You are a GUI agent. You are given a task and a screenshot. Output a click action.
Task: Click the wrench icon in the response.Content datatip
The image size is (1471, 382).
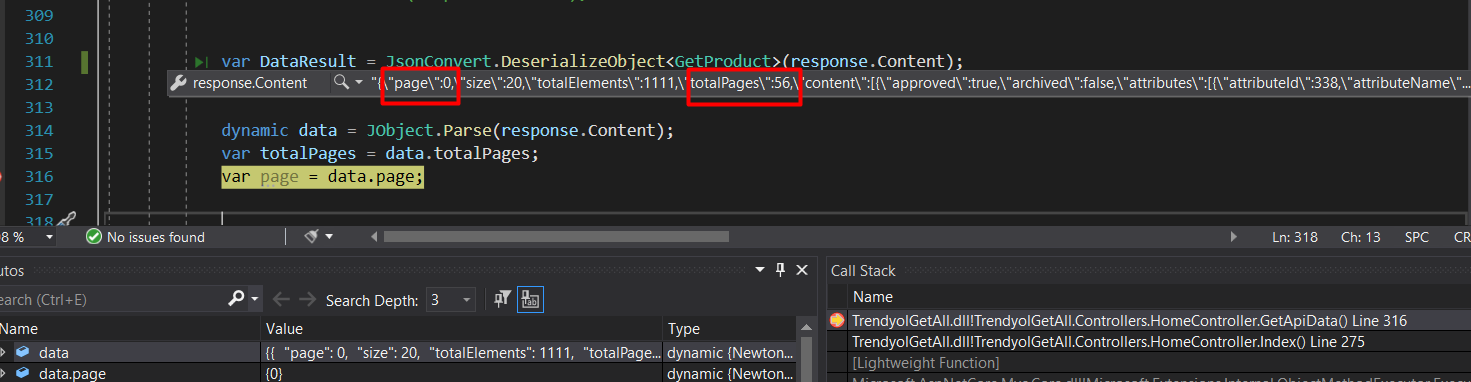(179, 83)
